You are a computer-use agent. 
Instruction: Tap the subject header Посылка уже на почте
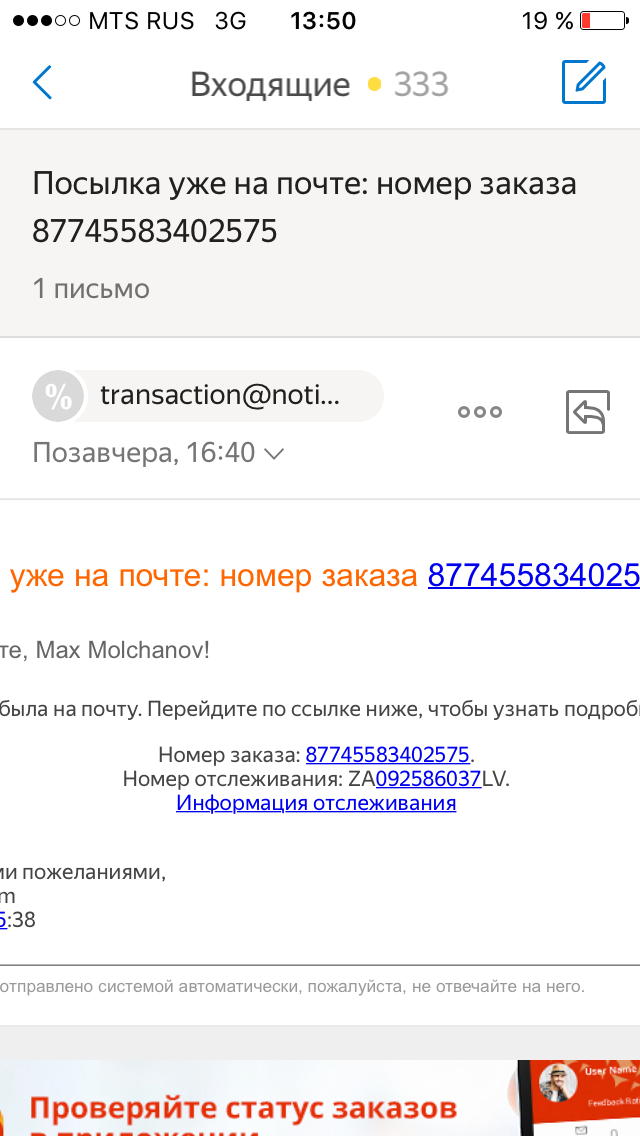point(304,207)
